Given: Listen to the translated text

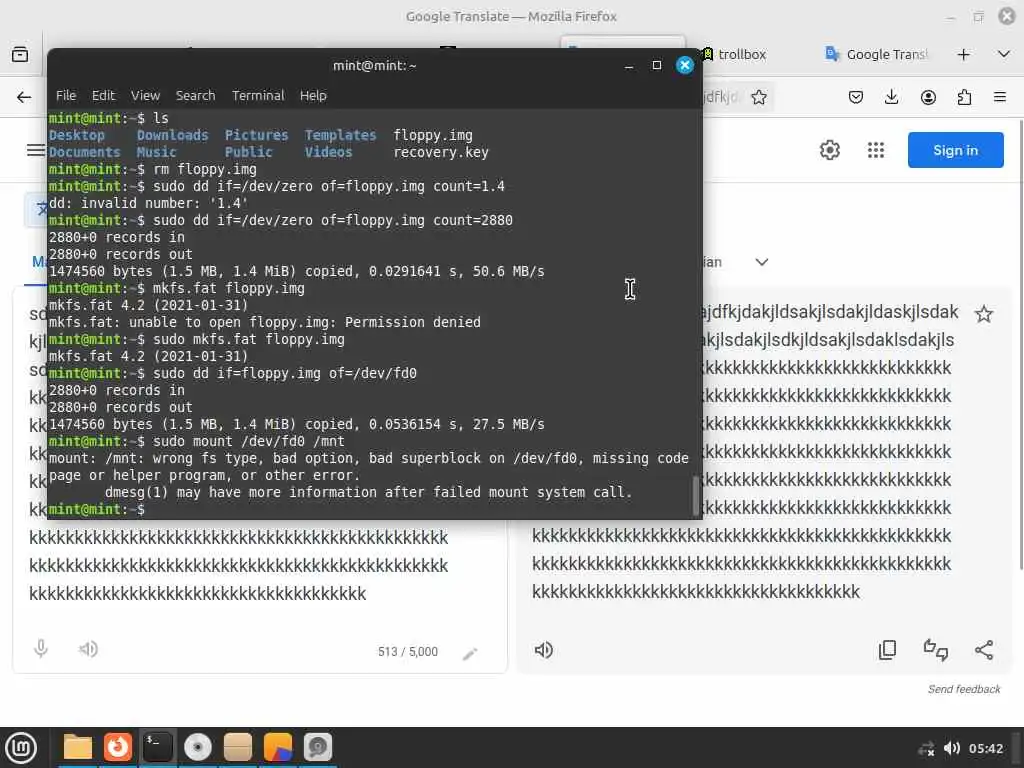Looking at the screenshot, I should (543, 650).
